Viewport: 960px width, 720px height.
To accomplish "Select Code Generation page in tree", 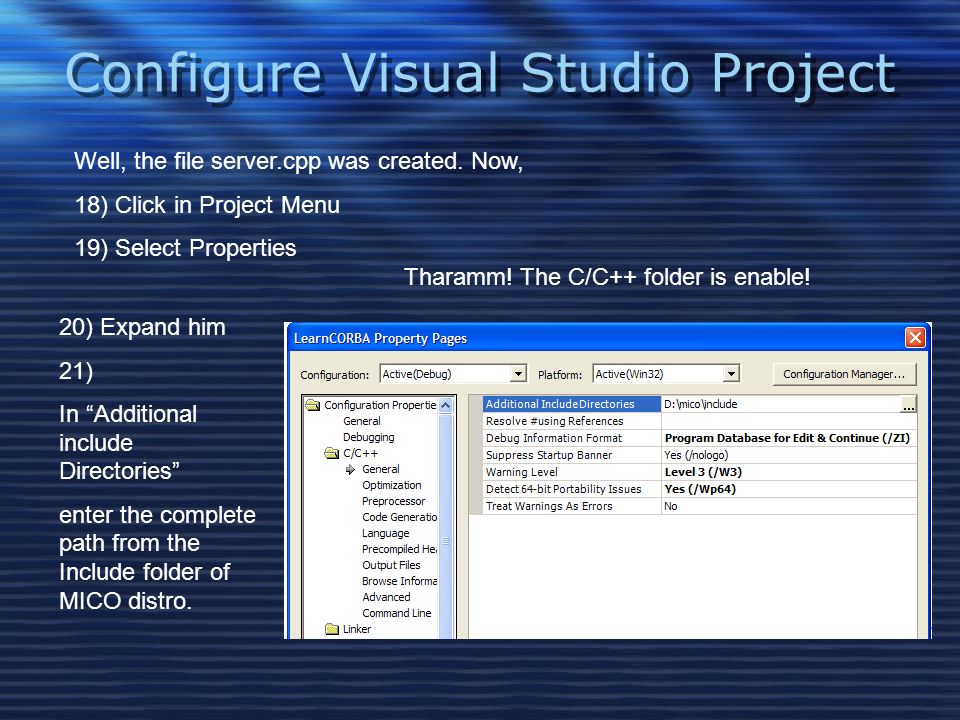I will pos(399,517).
